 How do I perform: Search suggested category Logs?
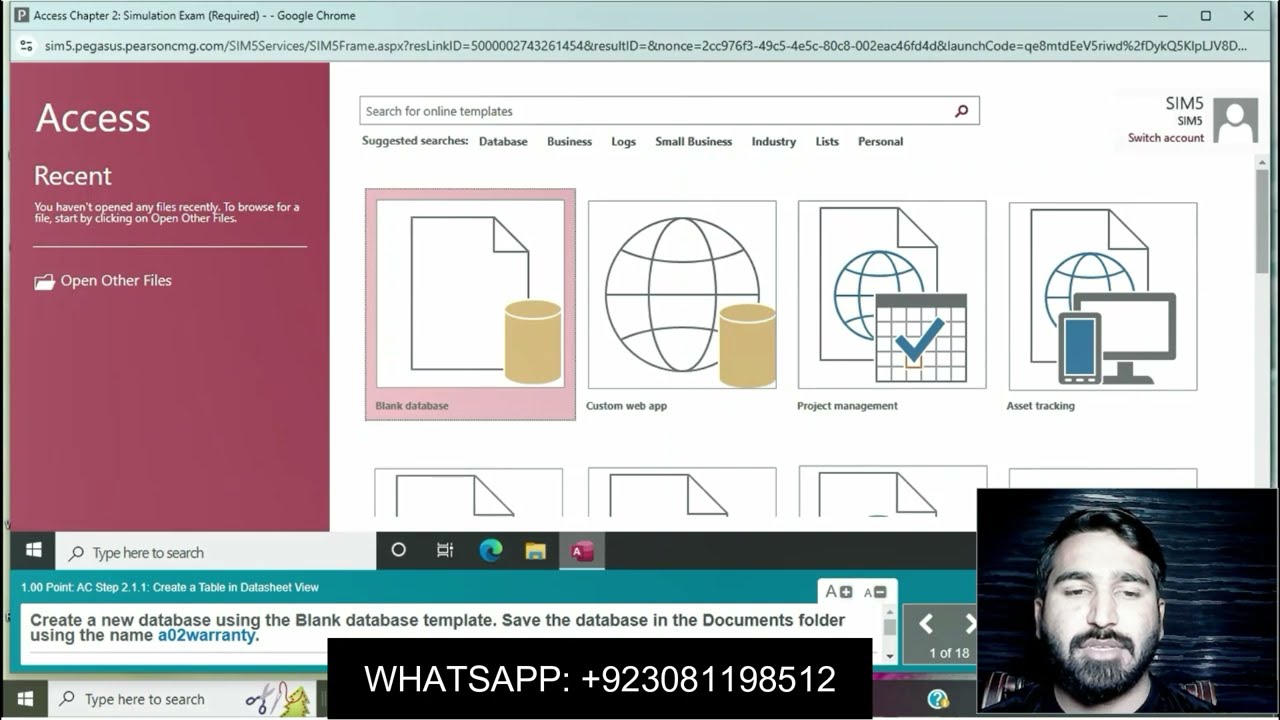pyautogui.click(x=623, y=142)
